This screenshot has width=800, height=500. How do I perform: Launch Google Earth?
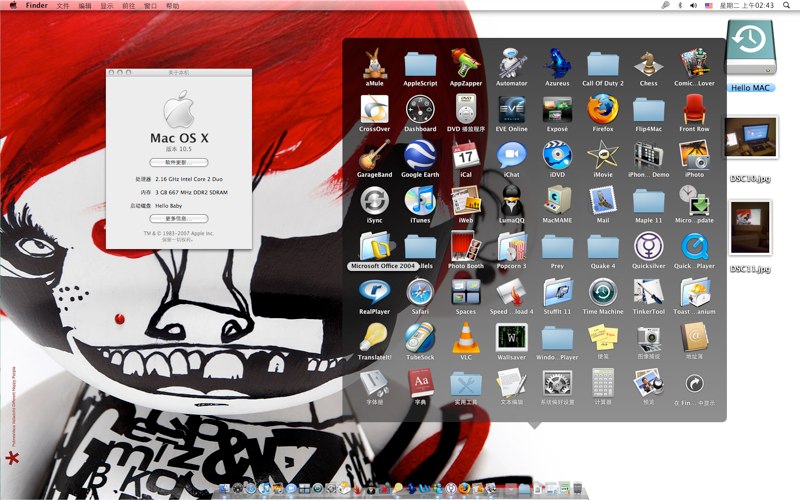coord(420,155)
